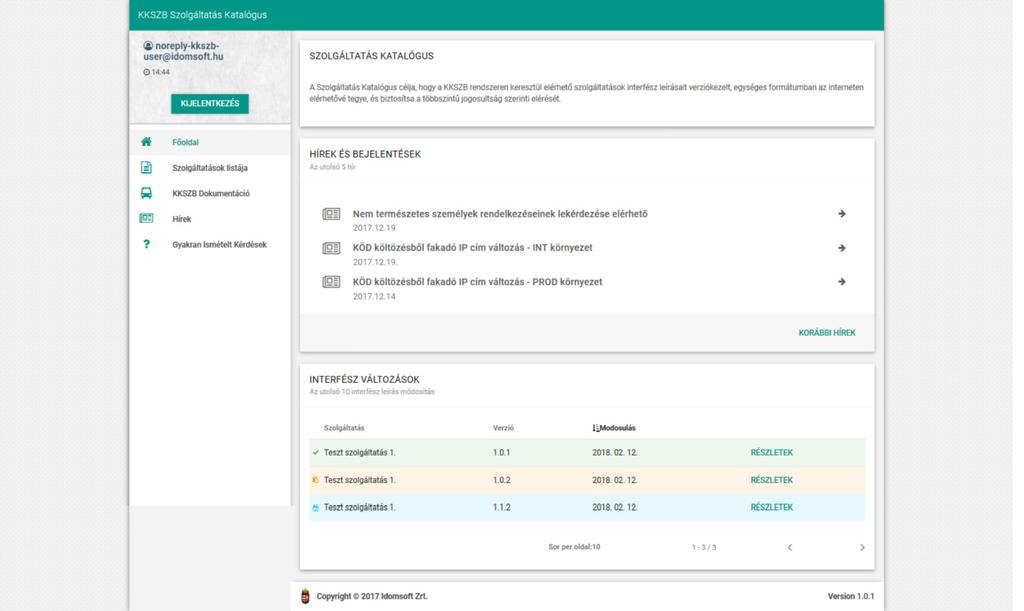
Task: Select Teszt szolgáltatás 1. row version 1.1.2
Action: (587, 507)
